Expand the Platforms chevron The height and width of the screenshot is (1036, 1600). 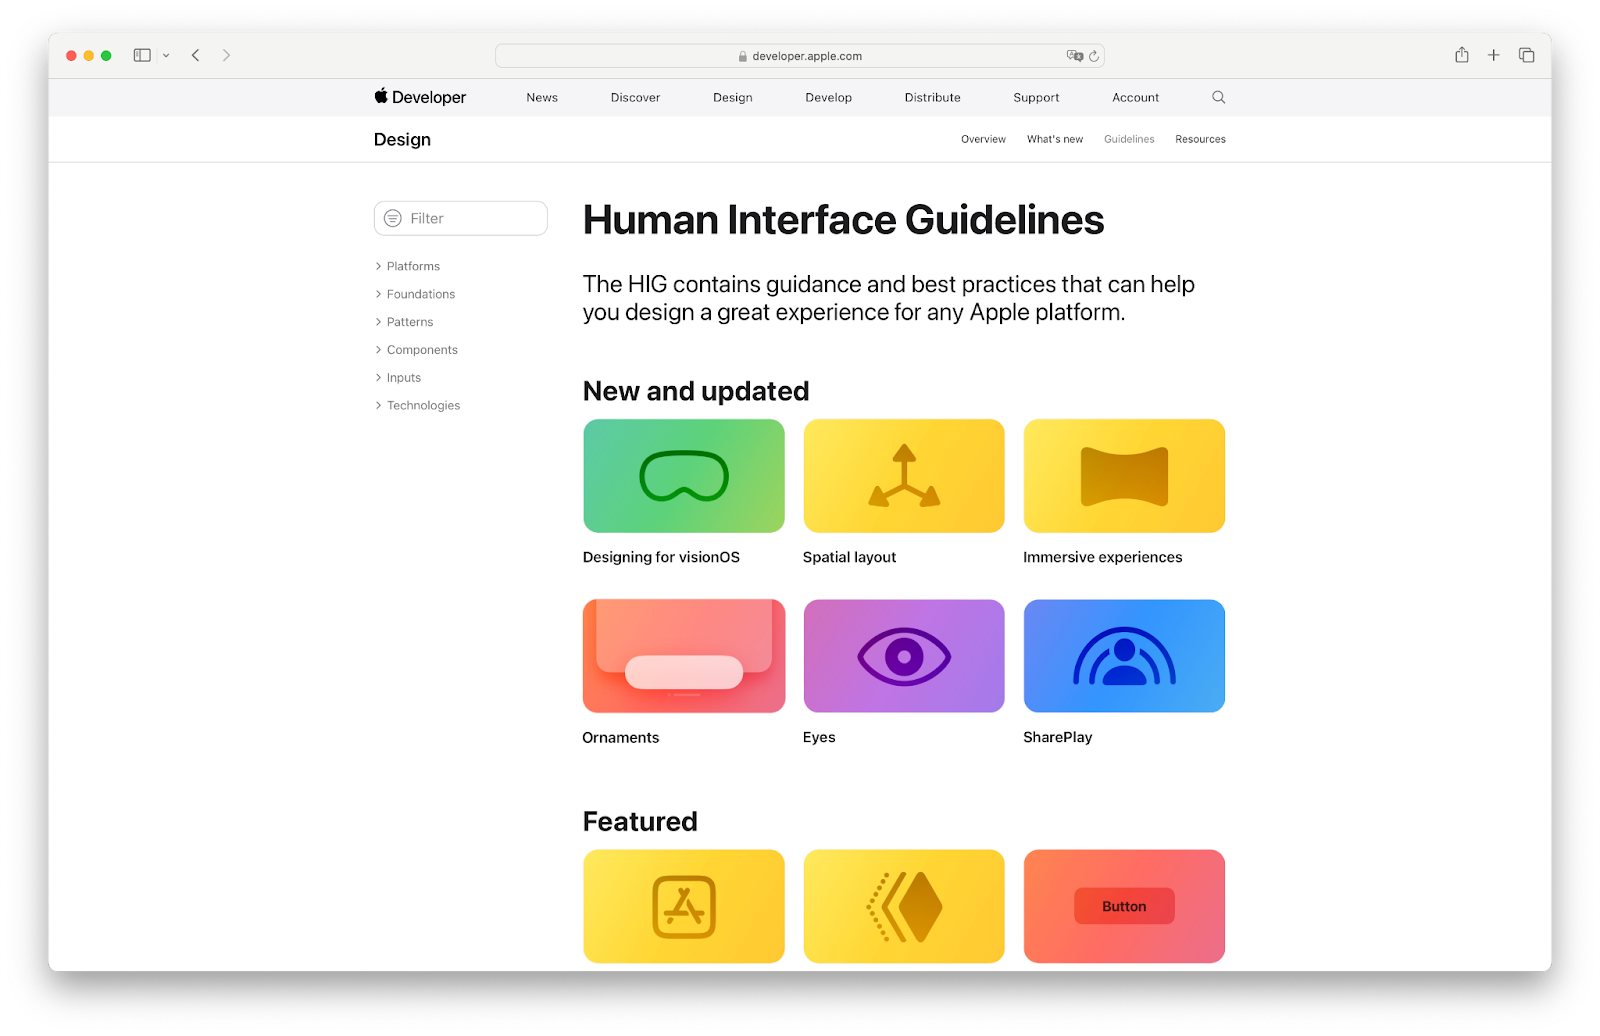[x=378, y=266]
